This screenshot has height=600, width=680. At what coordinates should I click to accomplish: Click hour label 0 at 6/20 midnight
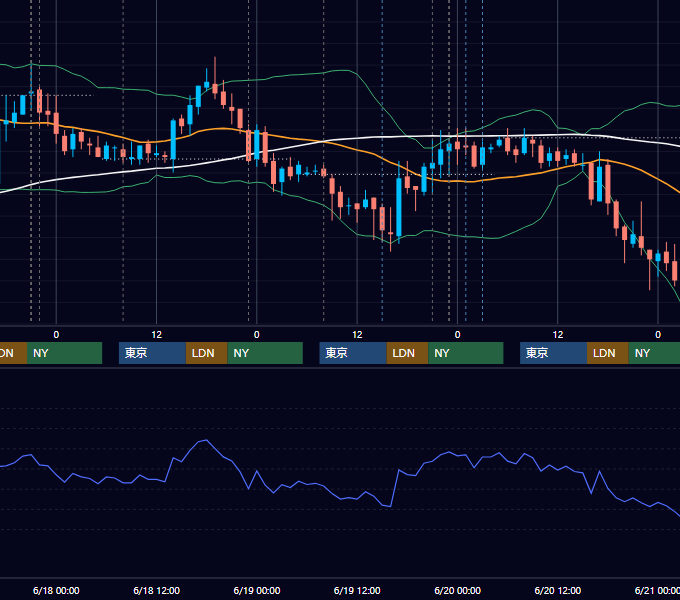pyautogui.click(x=458, y=335)
